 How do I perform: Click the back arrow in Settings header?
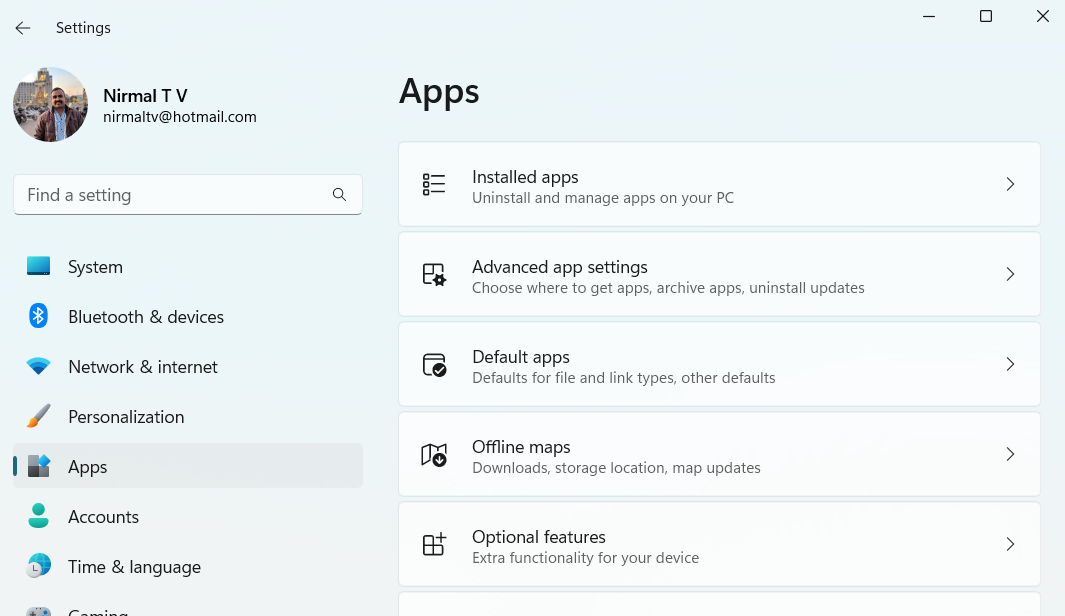pyautogui.click(x=23, y=28)
